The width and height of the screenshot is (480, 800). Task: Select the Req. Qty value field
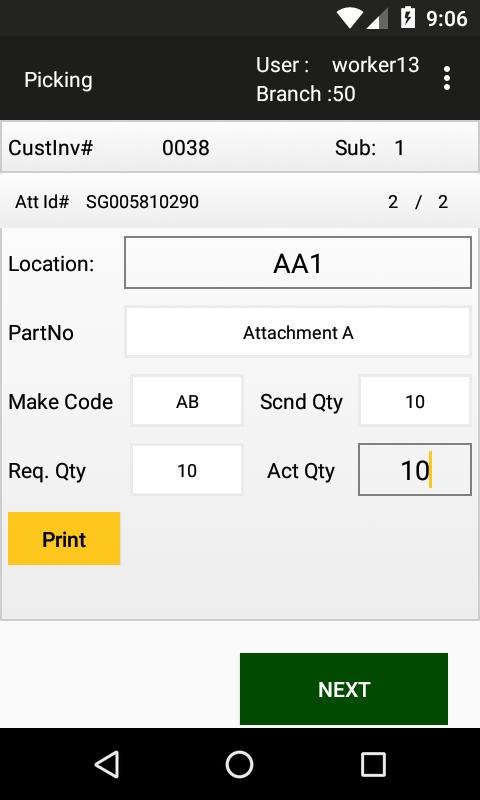pos(187,470)
